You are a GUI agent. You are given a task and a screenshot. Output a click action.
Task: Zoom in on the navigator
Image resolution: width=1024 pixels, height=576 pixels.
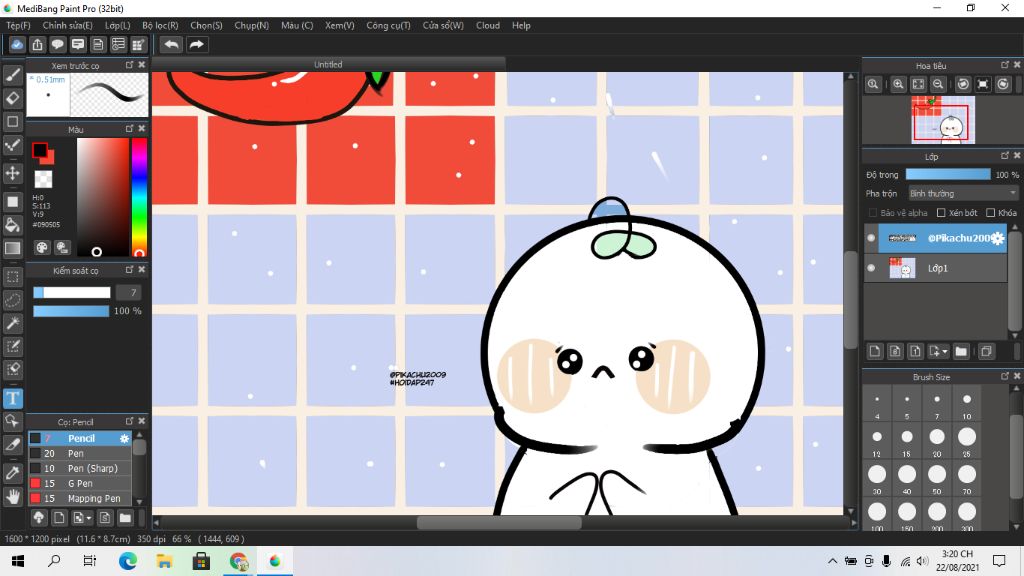899,84
